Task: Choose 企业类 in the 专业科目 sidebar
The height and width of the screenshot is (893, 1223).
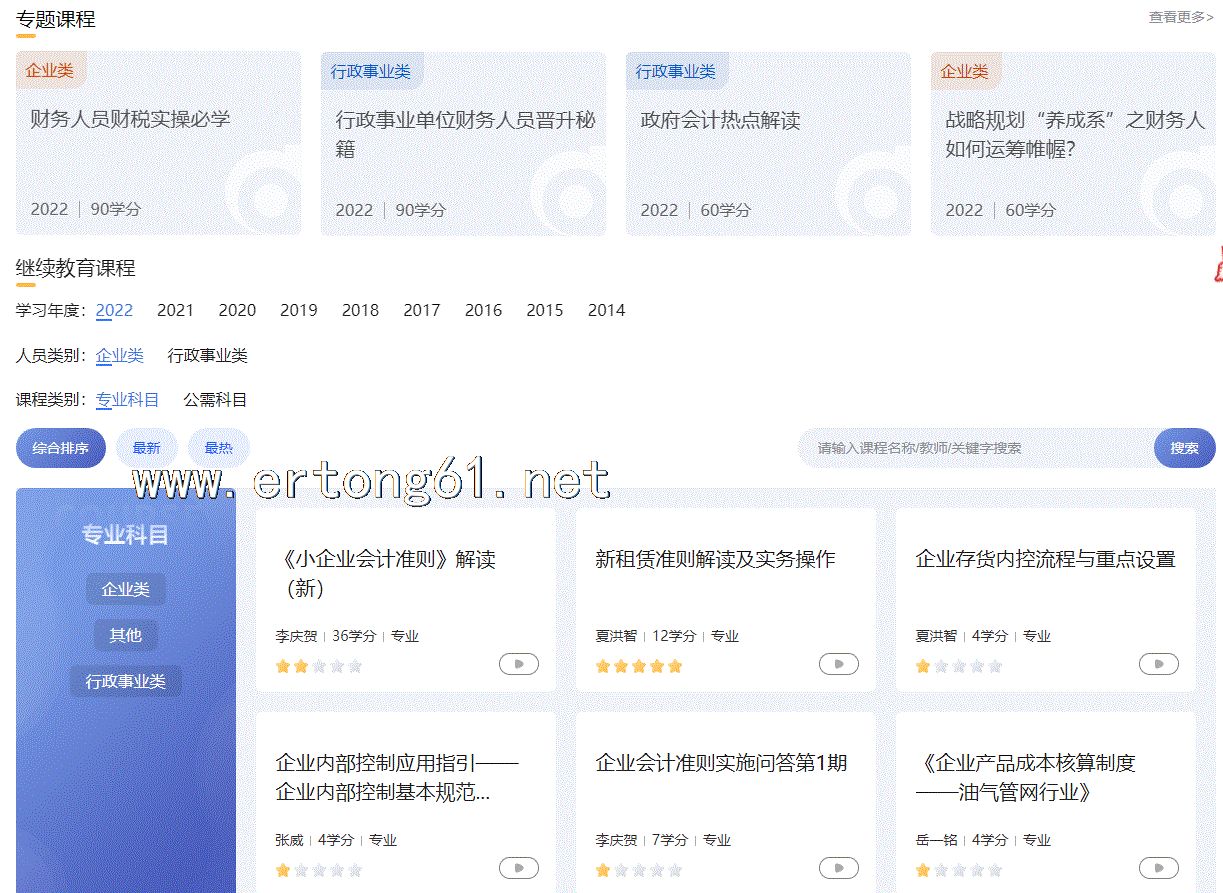Action: coord(126,589)
